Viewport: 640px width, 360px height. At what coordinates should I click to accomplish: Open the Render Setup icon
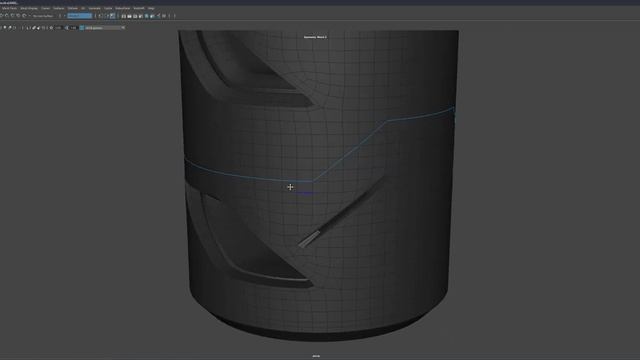tap(152, 16)
